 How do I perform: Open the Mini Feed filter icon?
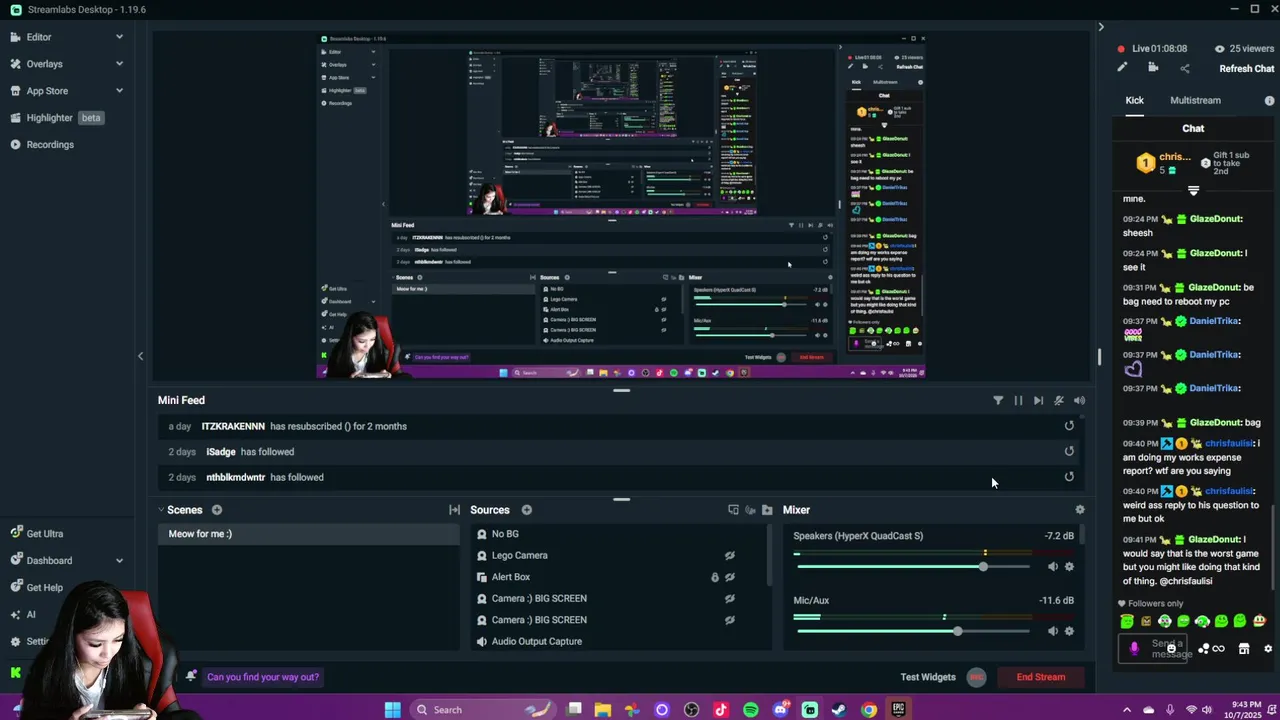[x=998, y=401]
